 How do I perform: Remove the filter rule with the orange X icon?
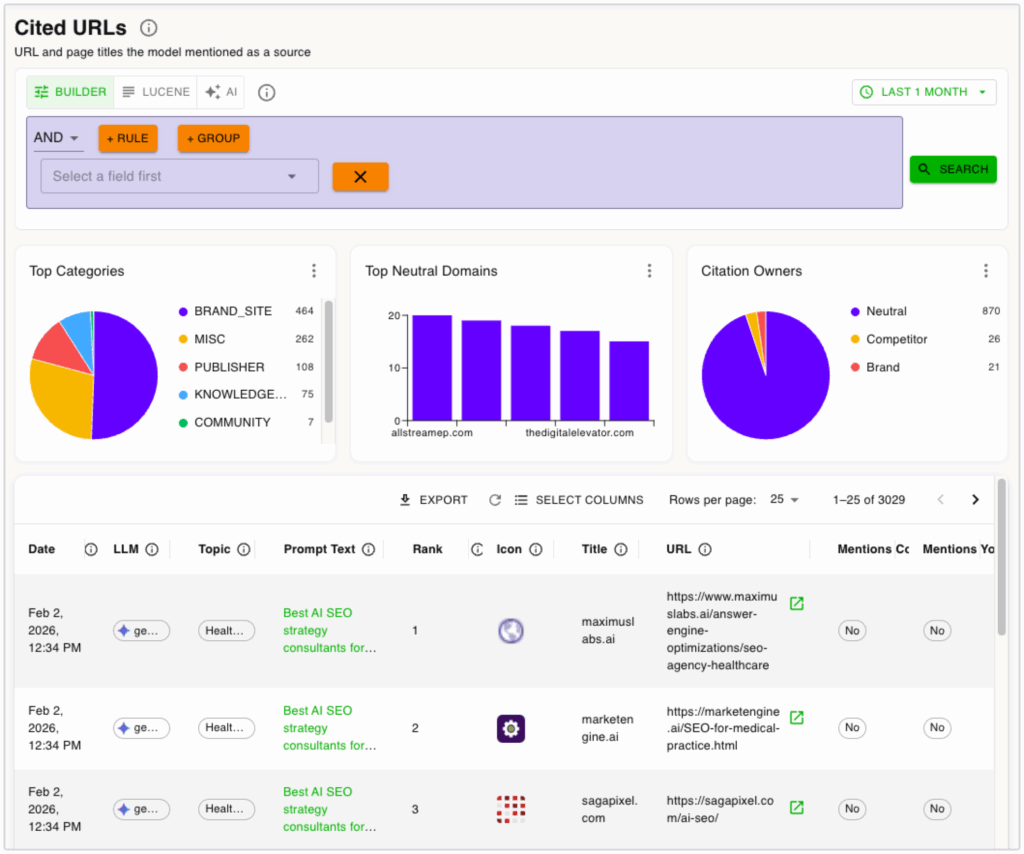360,177
